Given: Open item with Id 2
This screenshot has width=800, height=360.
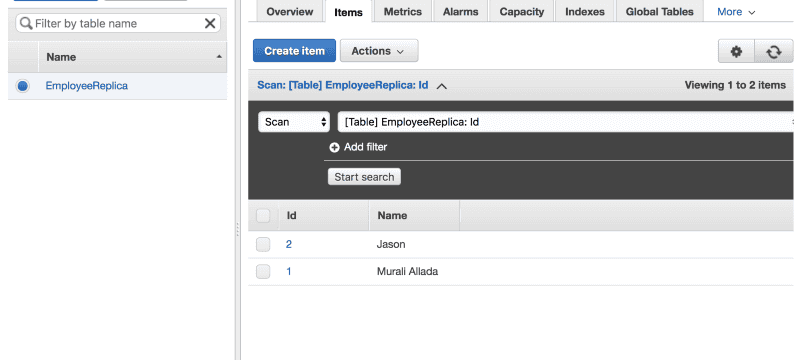Looking at the screenshot, I should (x=289, y=245).
